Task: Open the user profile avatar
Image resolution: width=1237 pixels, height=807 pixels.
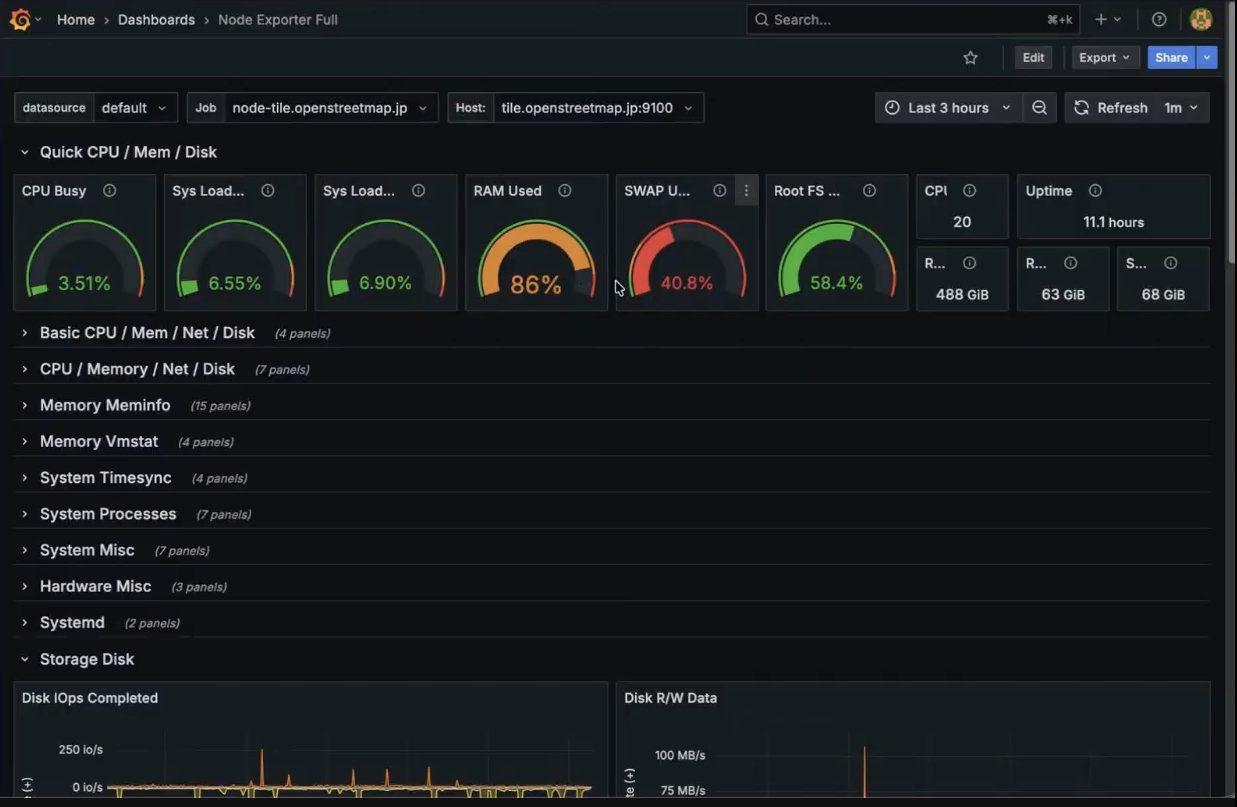Action: 1201,19
